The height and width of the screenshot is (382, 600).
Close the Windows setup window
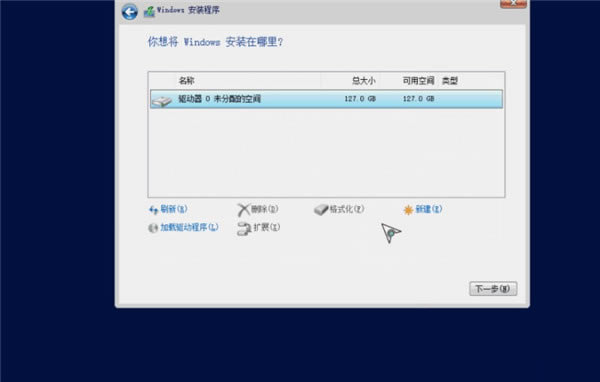[513, 3]
